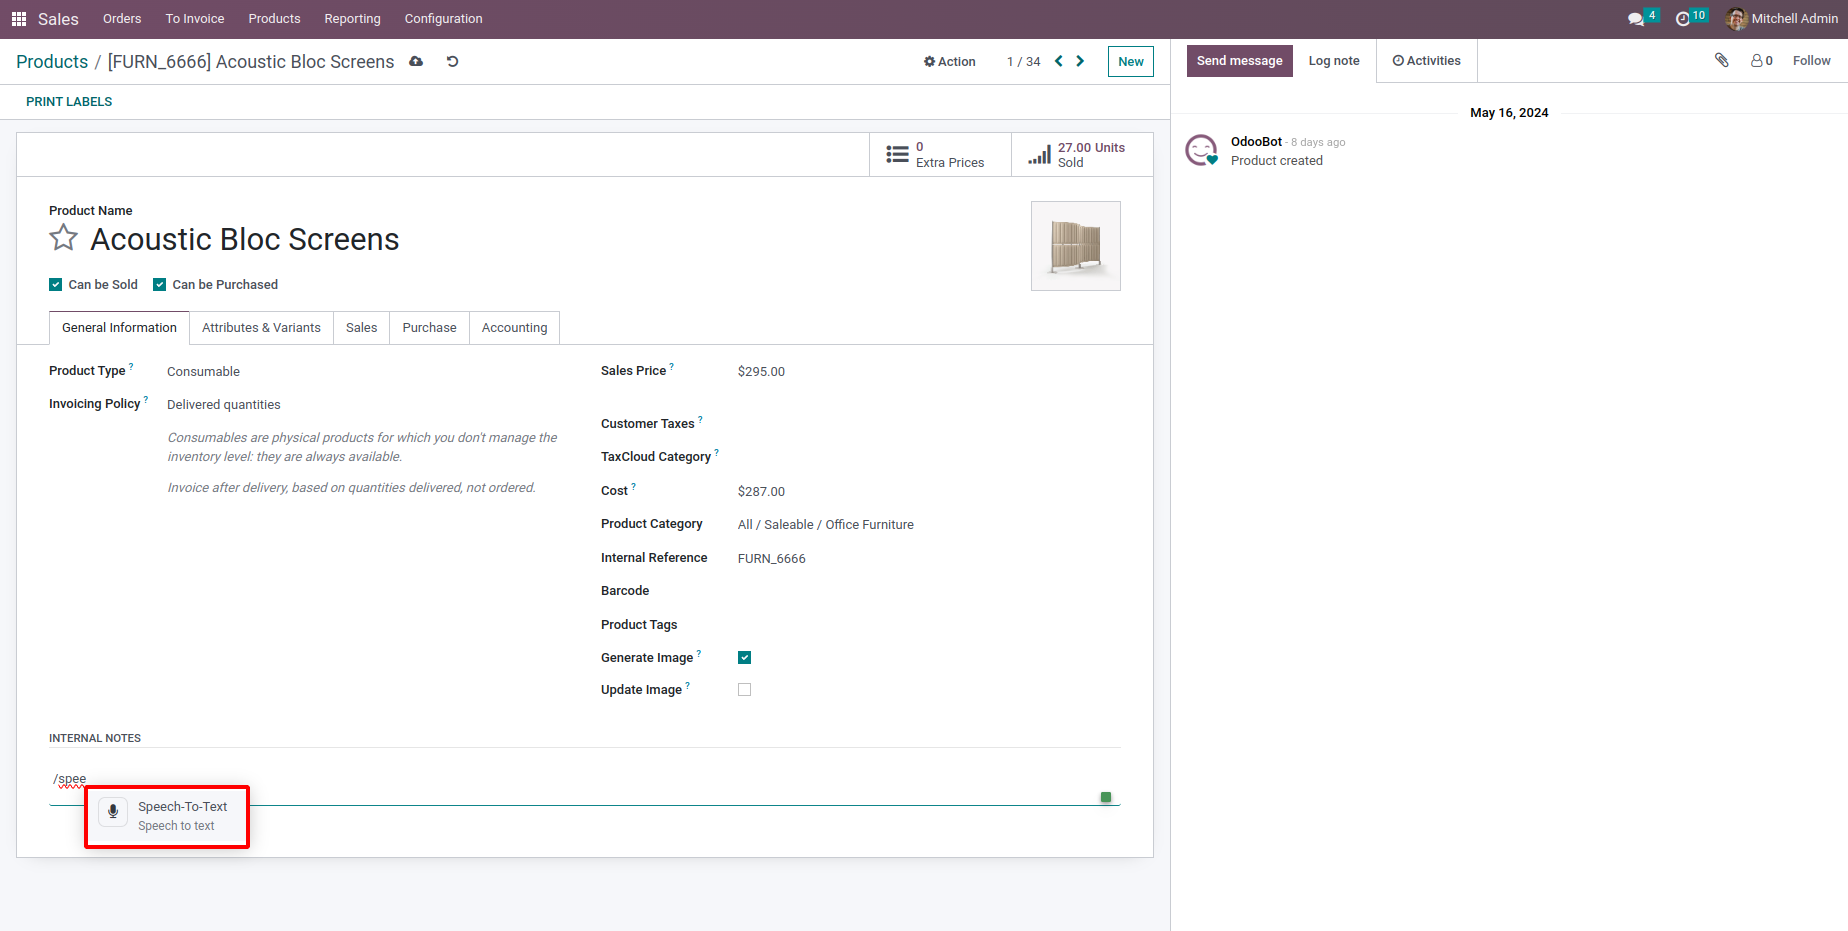Image resolution: width=1848 pixels, height=931 pixels.
Task: Check the Update Image checkbox
Action: click(x=745, y=689)
